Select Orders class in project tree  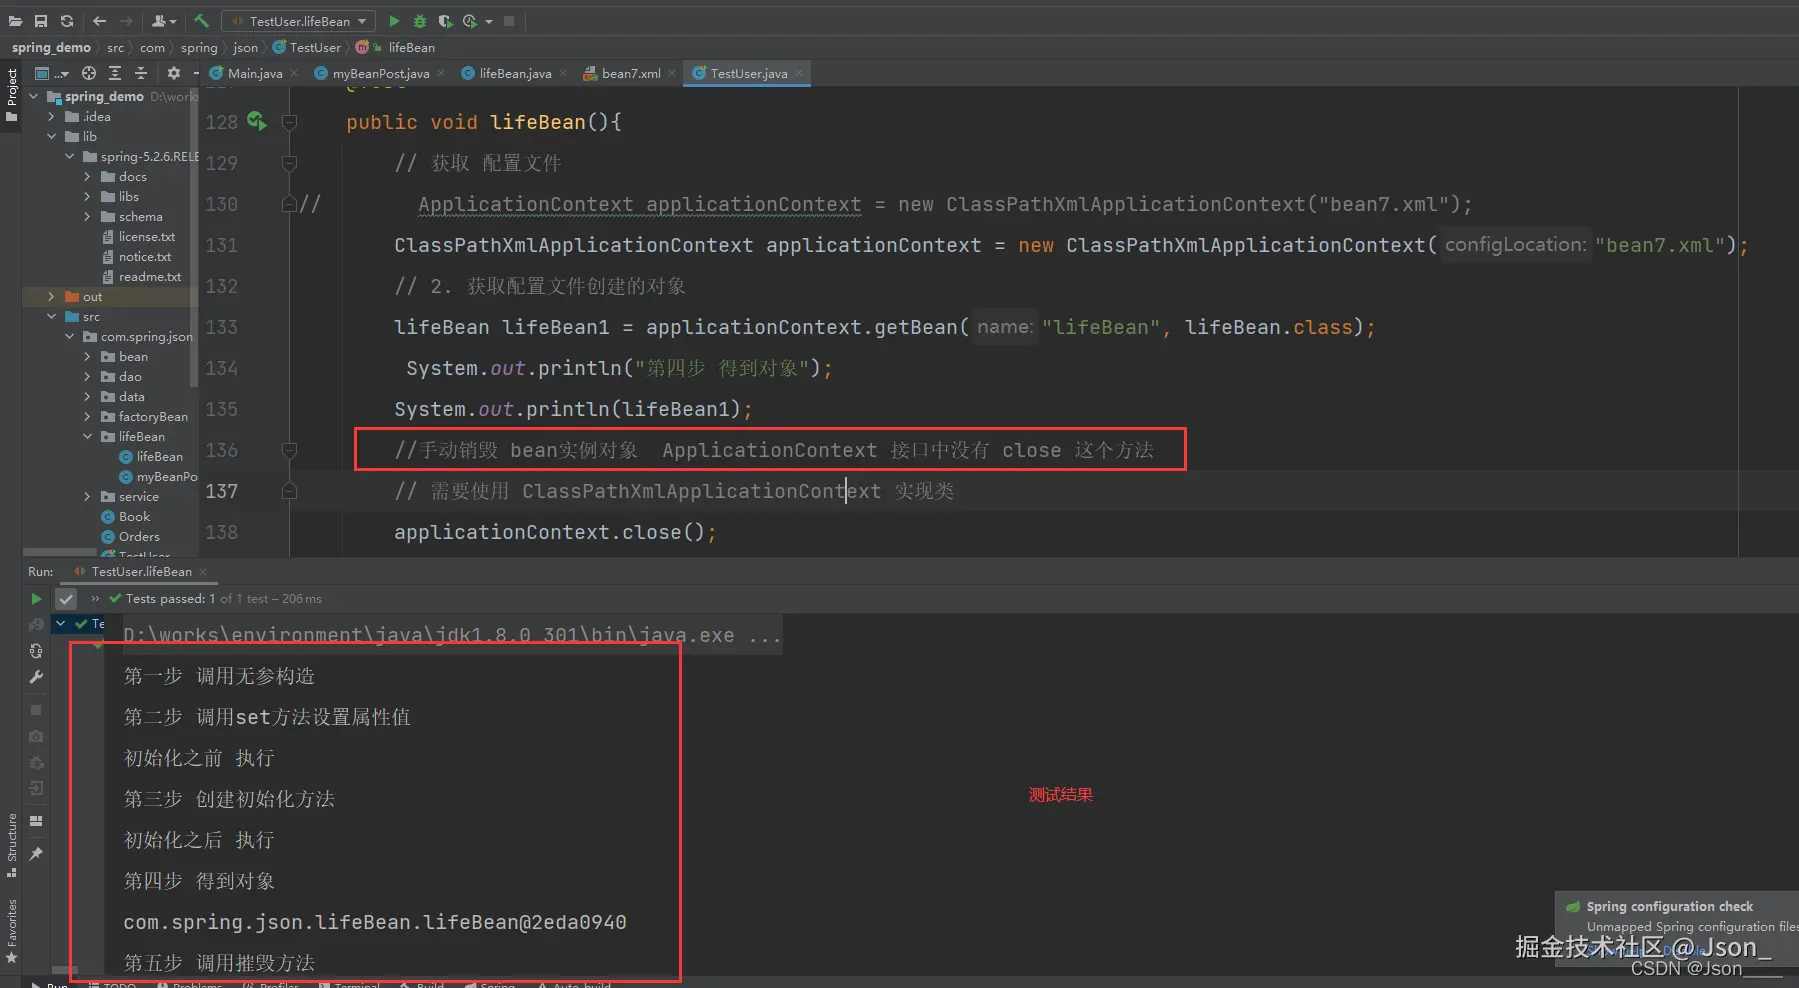139,537
